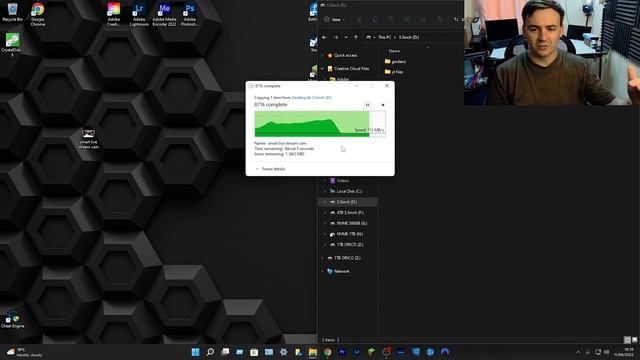Image resolution: width=640 pixels, height=360 pixels.
Task: Click the Rename icon in Explorer toolbar
Action: 407,19
